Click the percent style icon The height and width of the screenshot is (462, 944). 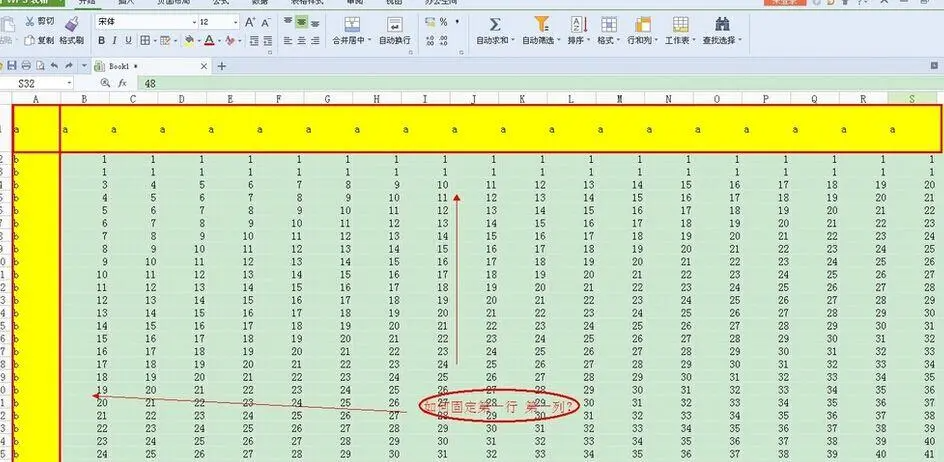click(443, 22)
